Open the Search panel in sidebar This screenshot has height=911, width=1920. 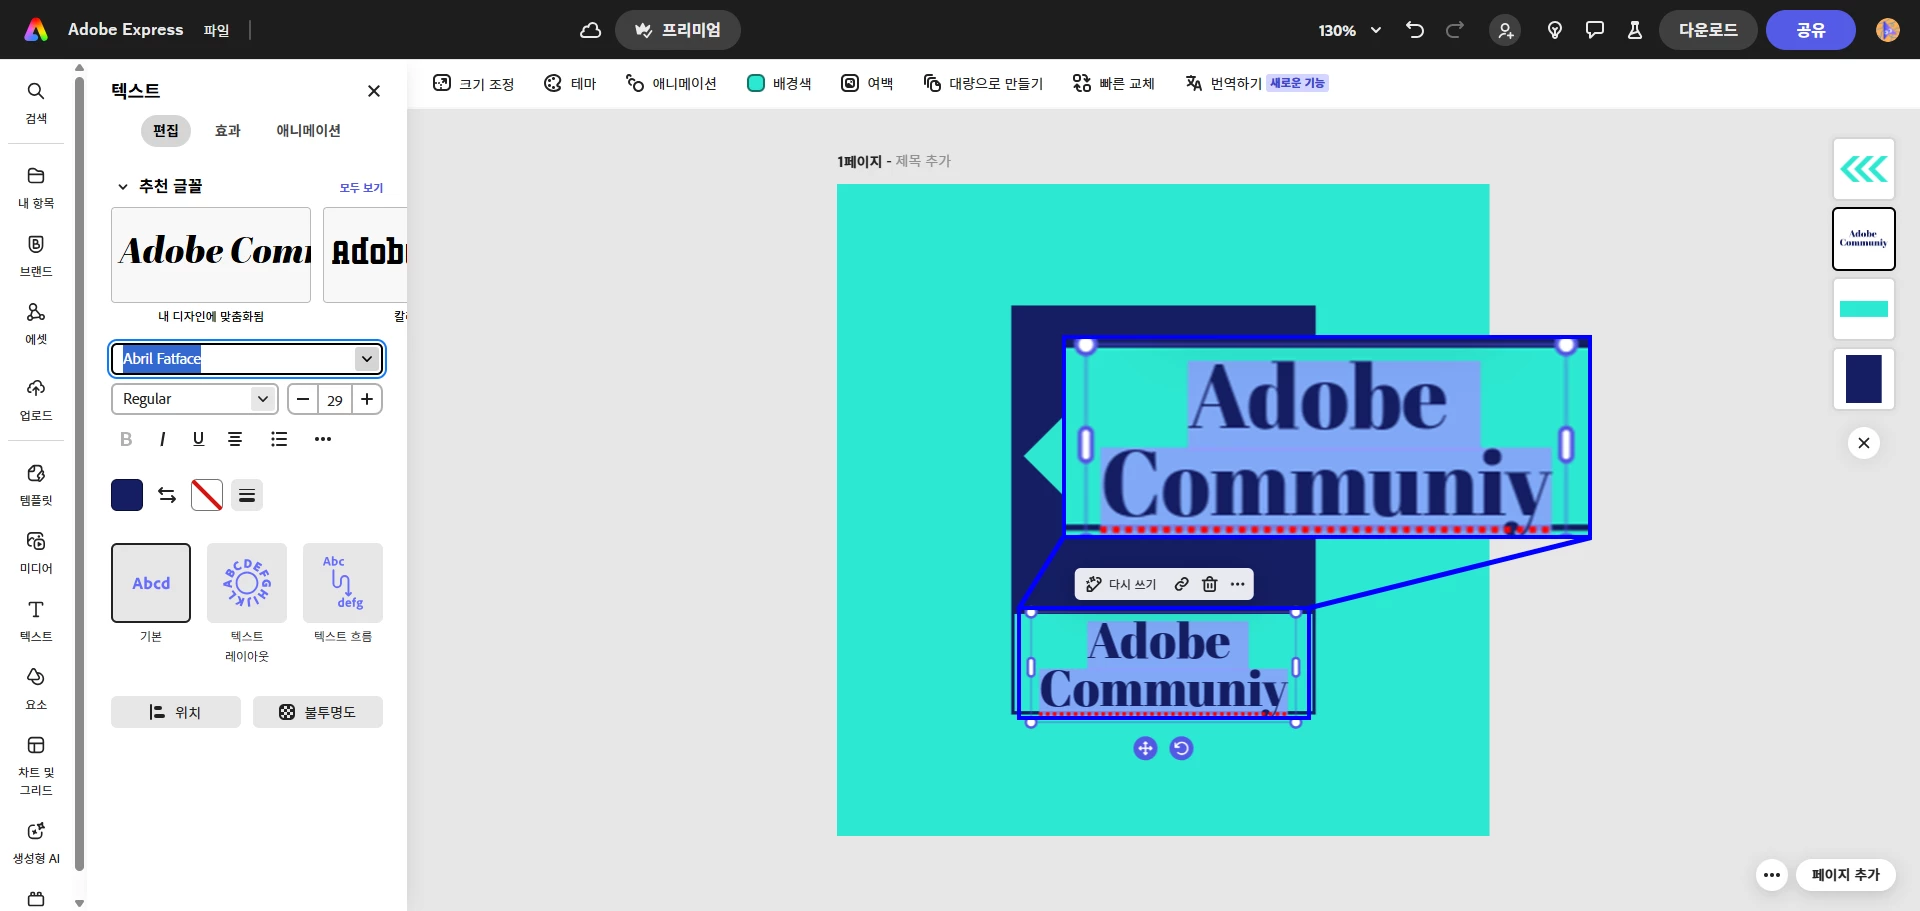pos(36,102)
